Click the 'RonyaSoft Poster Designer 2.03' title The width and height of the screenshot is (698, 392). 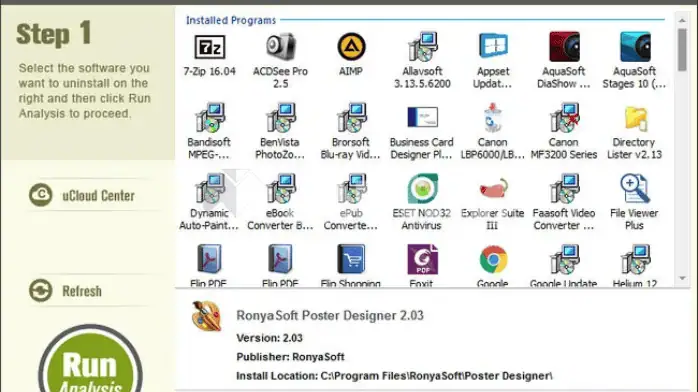pos(330,315)
